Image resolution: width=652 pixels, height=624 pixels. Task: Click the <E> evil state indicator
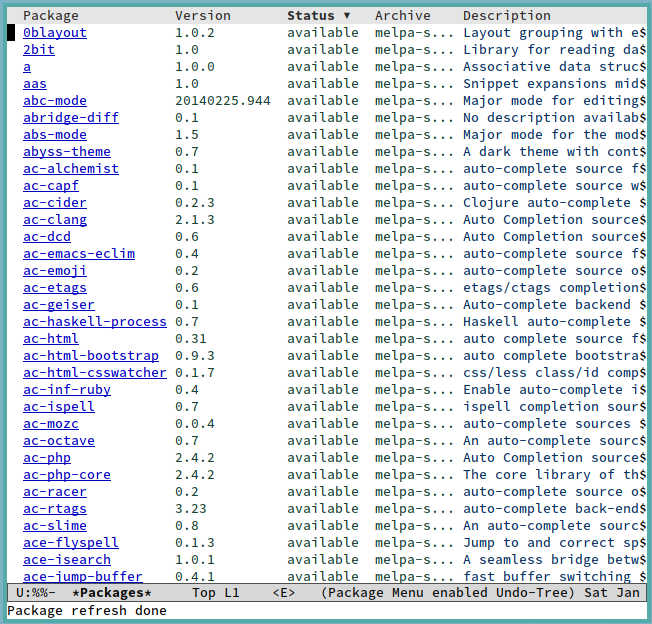284,592
